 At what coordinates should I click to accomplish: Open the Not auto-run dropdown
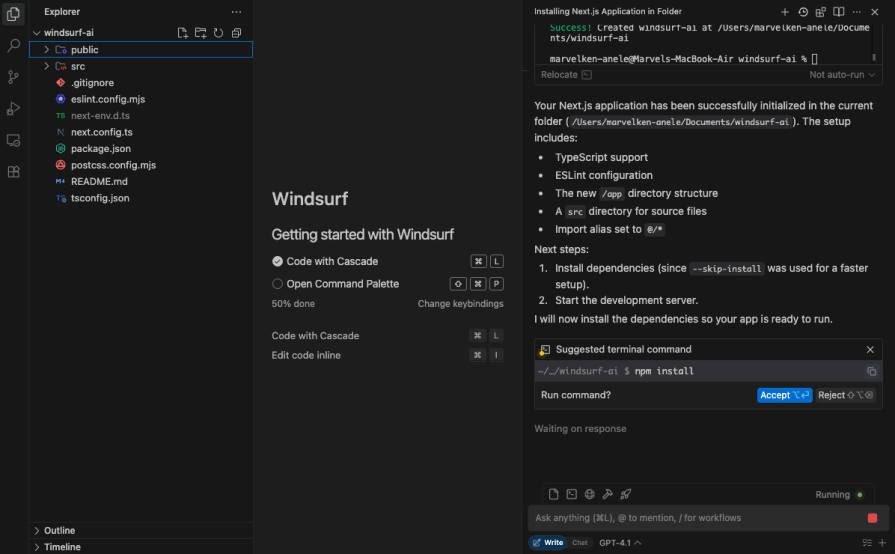click(x=842, y=75)
